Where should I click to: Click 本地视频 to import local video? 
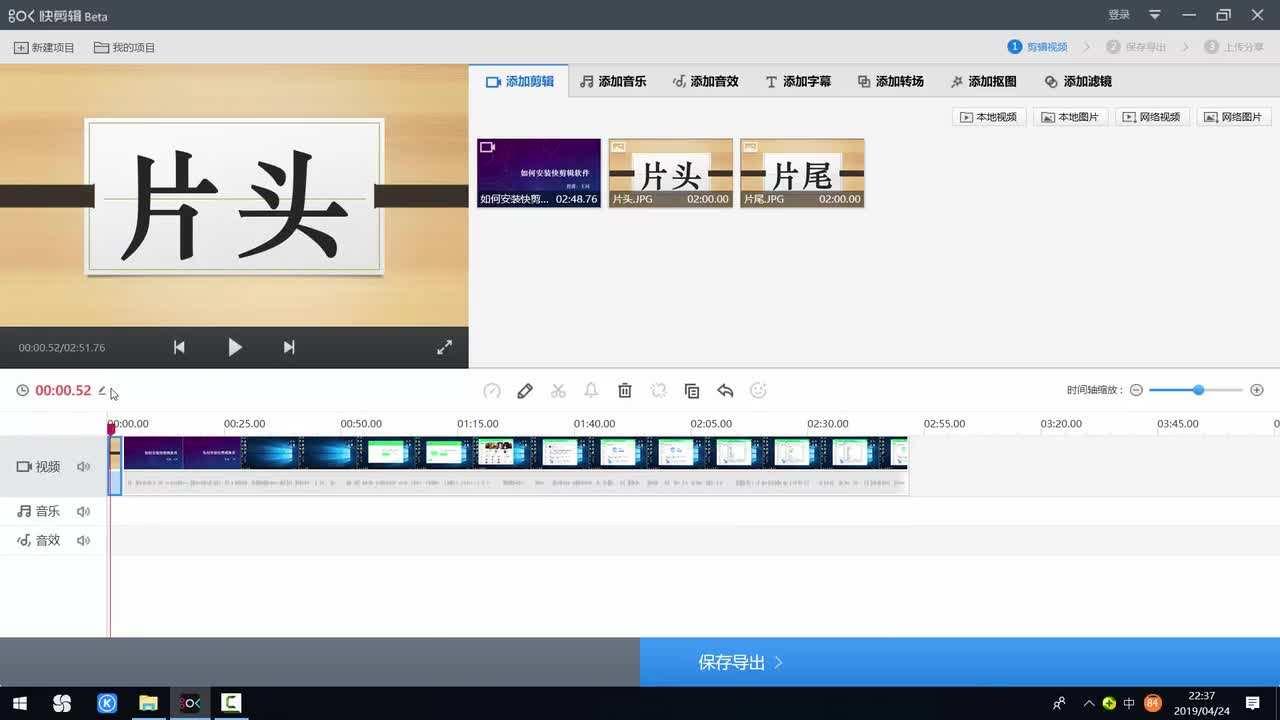point(988,117)
